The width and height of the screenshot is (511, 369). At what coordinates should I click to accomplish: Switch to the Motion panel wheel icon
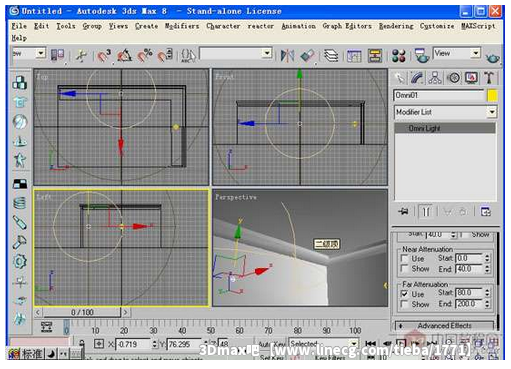coord(453,78)
